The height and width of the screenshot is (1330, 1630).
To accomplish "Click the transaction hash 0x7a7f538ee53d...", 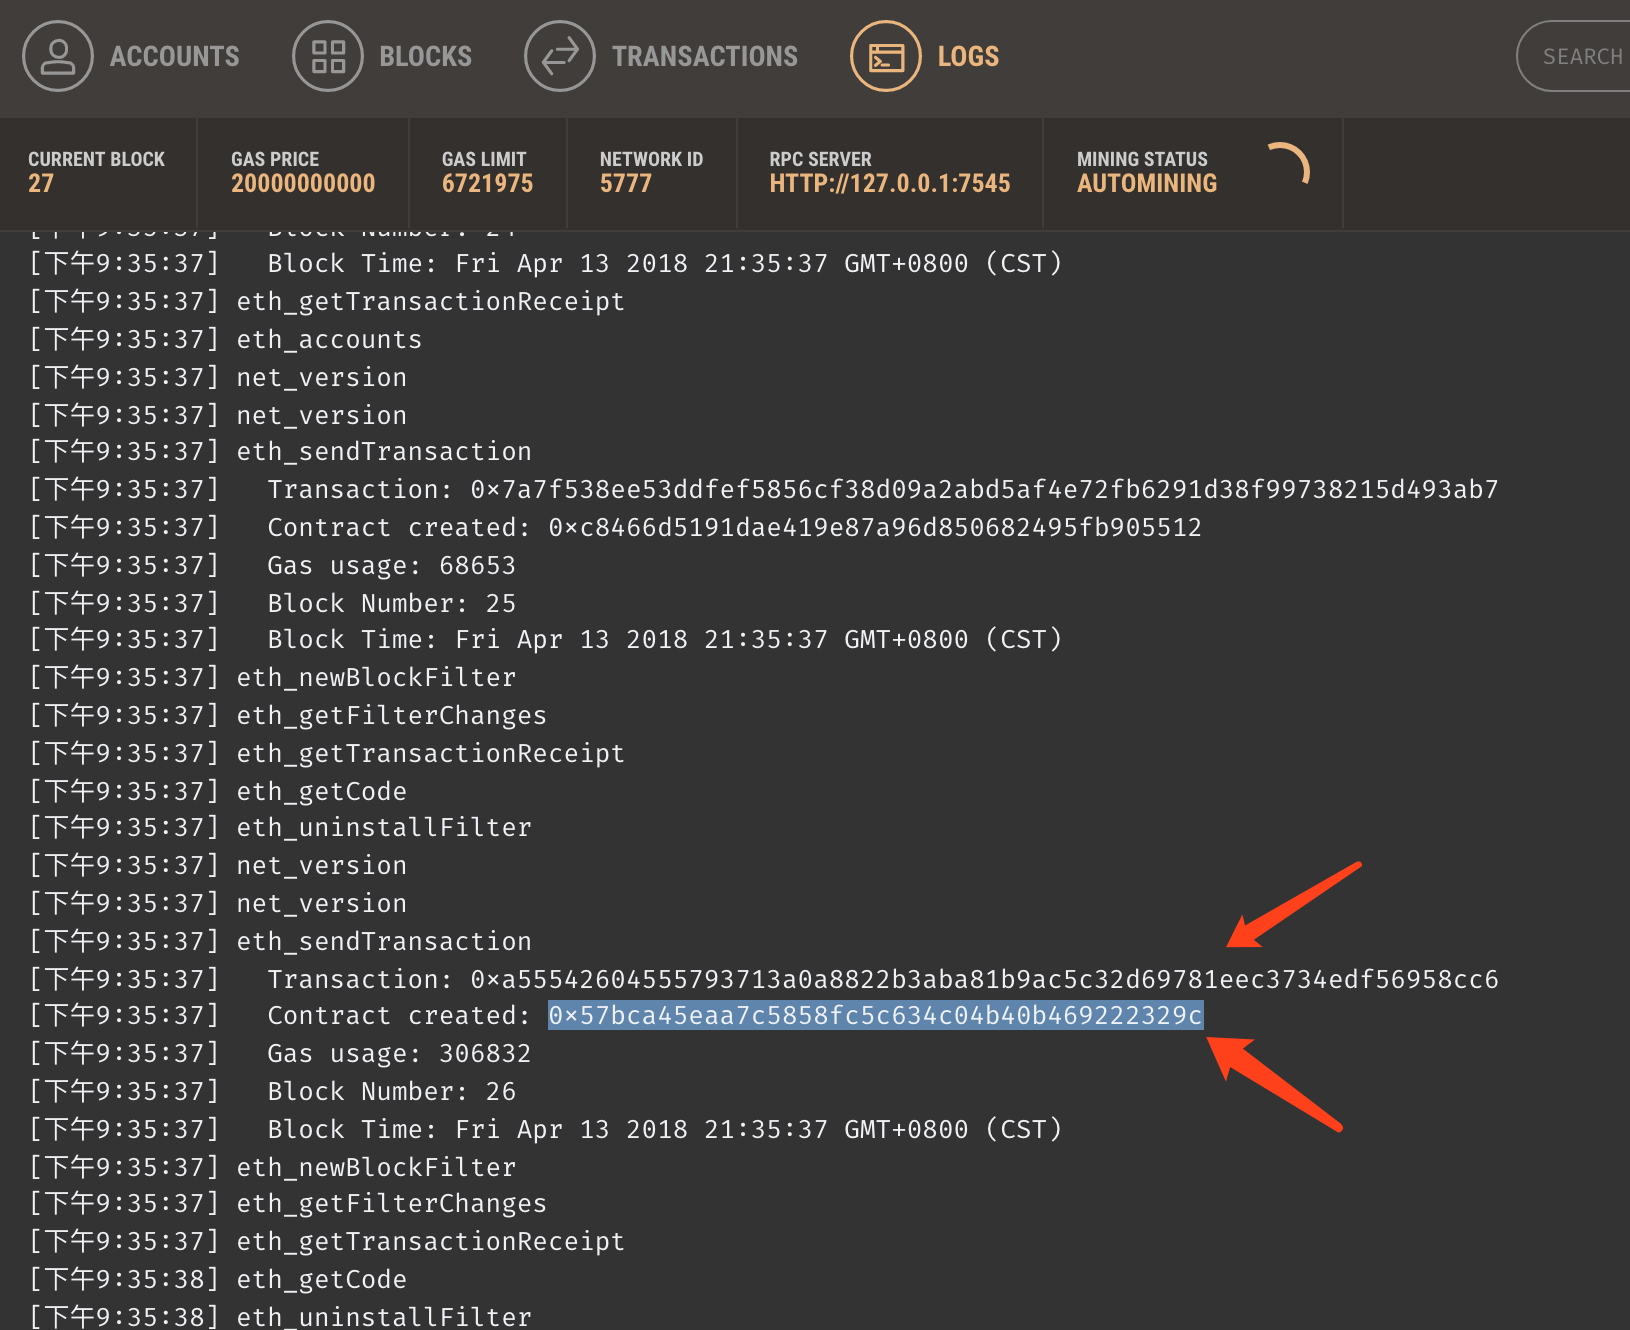I will tap(985, 490).
